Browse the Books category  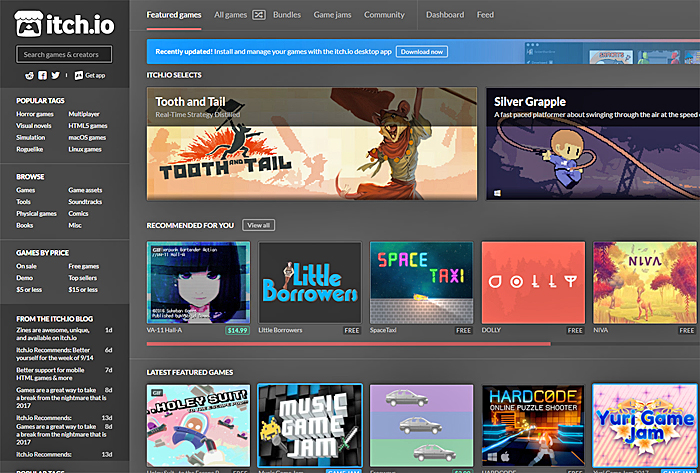tap(25, 225)
